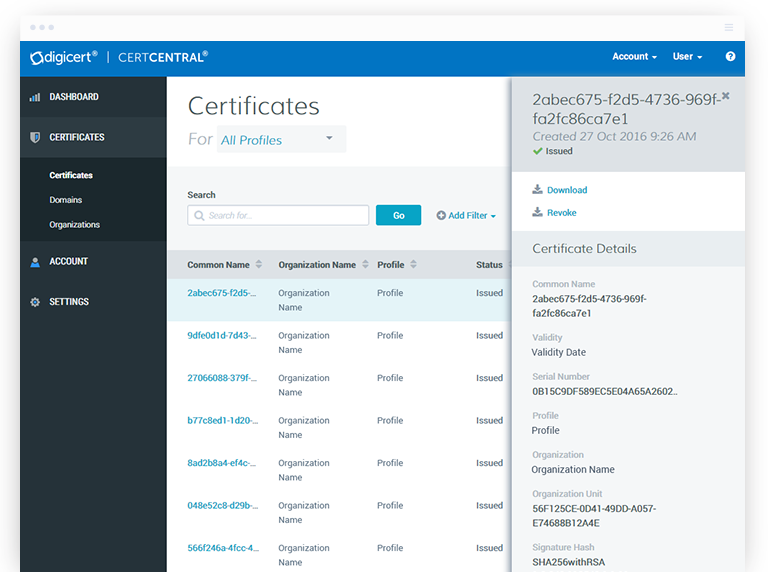Viewport: 768px width, 572px height.
Task: Open certificate 27066088-379f link
Action: pos(222,378)
